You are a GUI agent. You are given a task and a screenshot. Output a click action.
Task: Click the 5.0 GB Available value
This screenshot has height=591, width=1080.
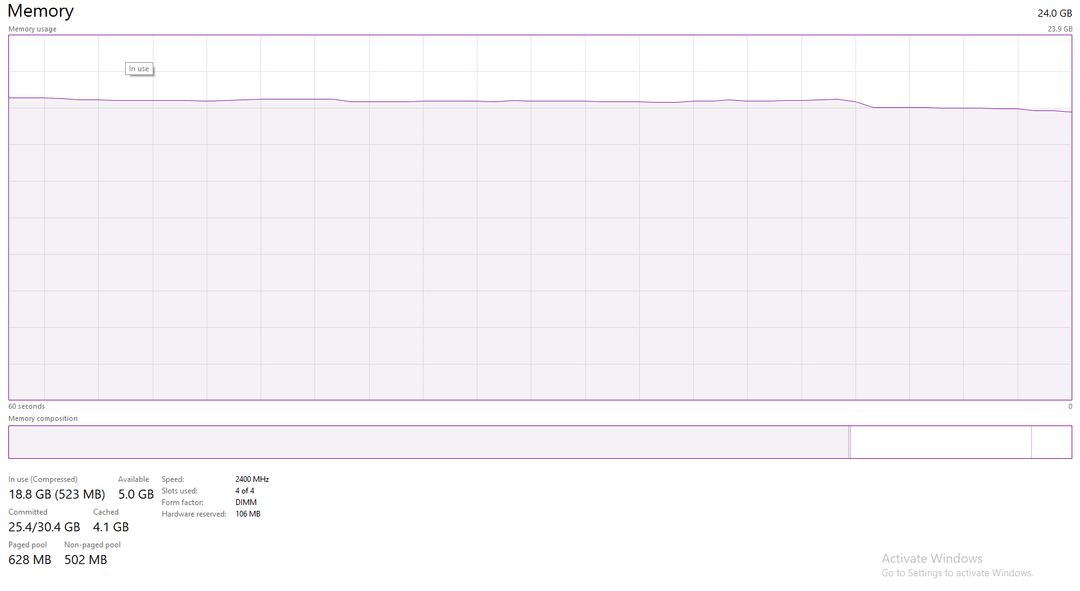tap(136, 494)
